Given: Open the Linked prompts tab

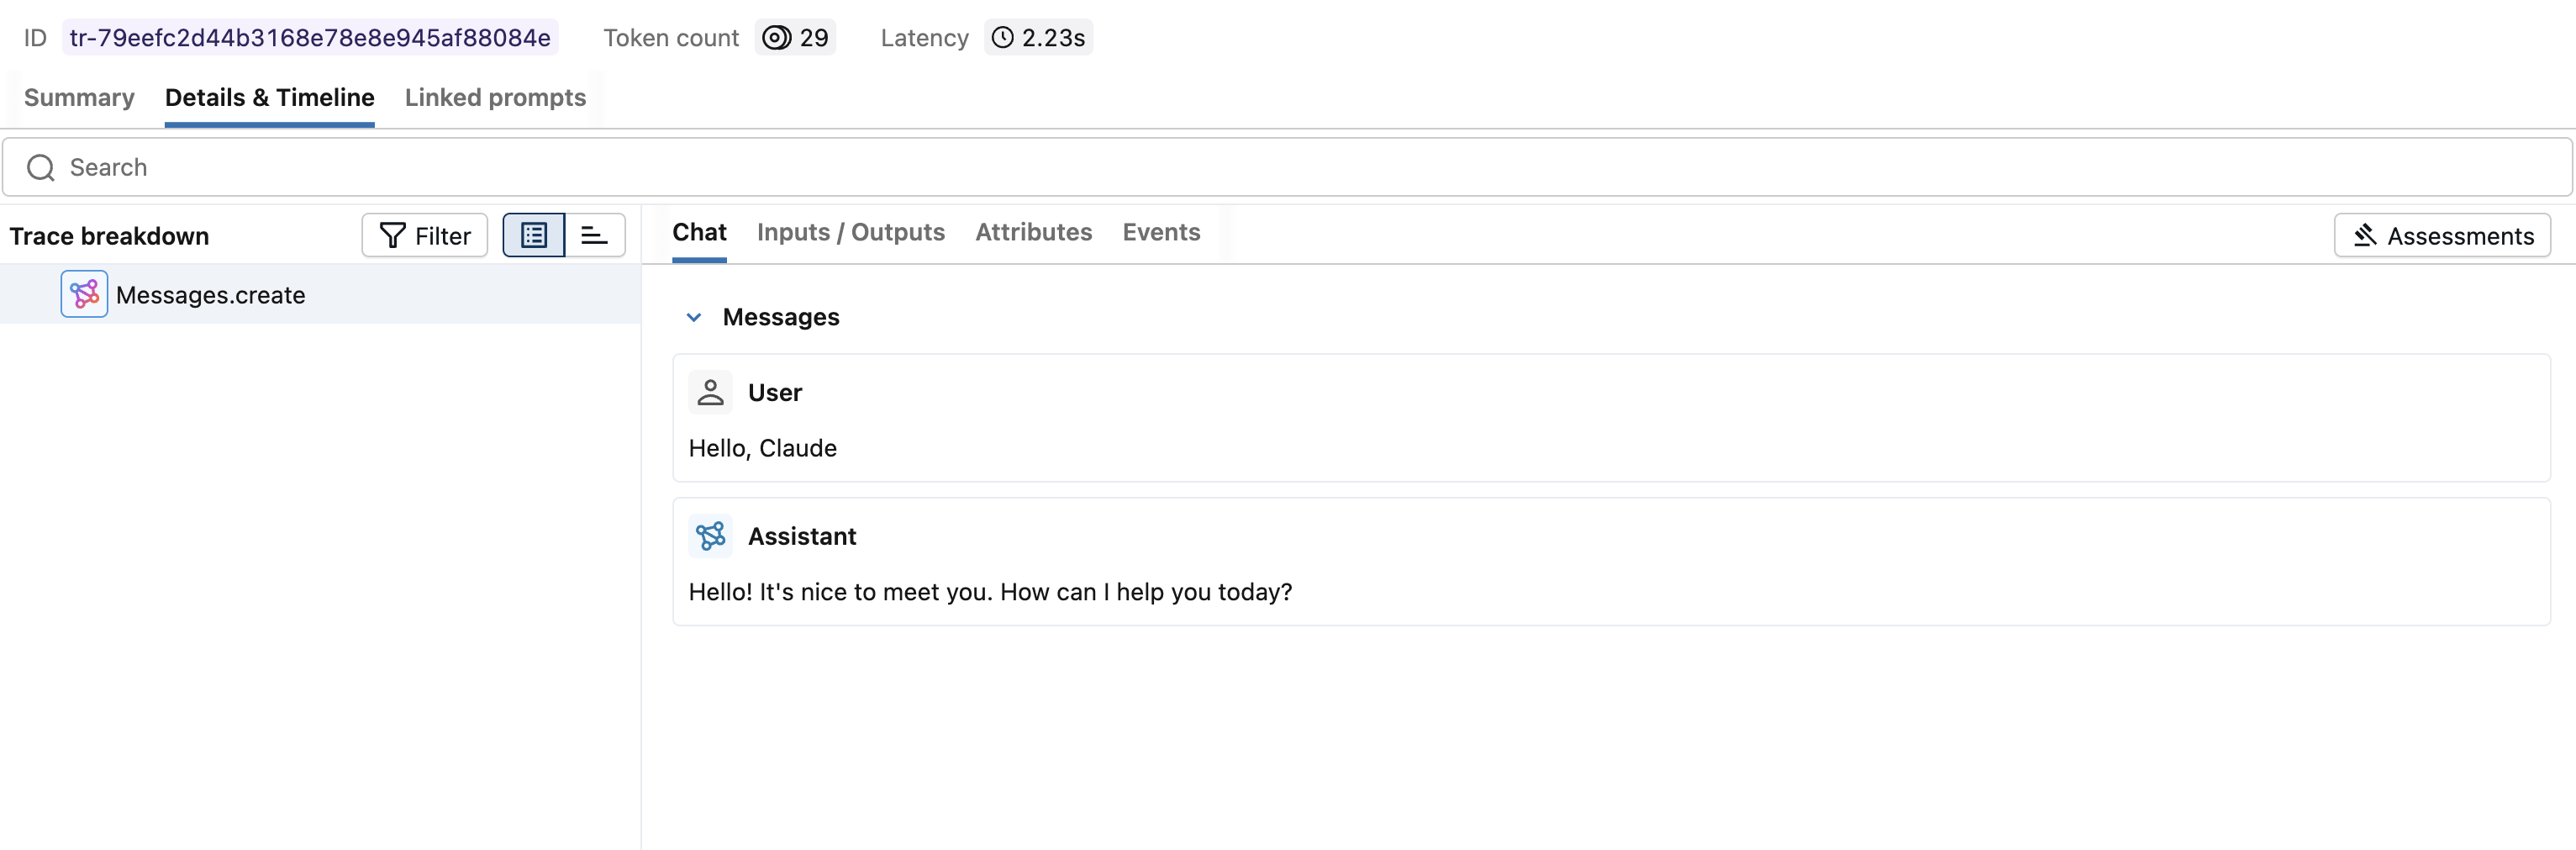Looking at the screenshot, I should tap(495, 98).
